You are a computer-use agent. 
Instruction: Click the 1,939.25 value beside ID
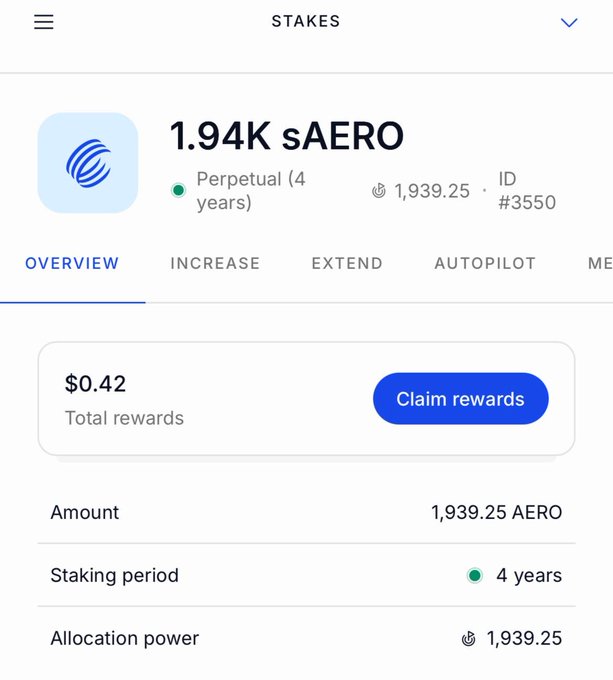coord(432,191)
